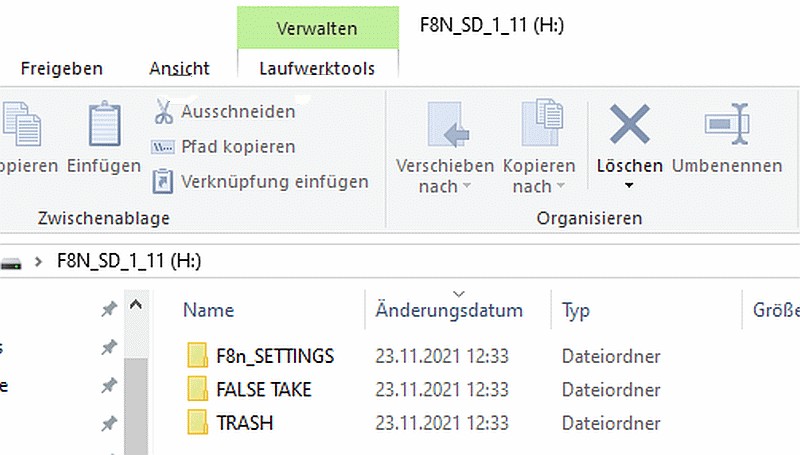Click the Verschieben nach icon

click(x=445, y=126)
